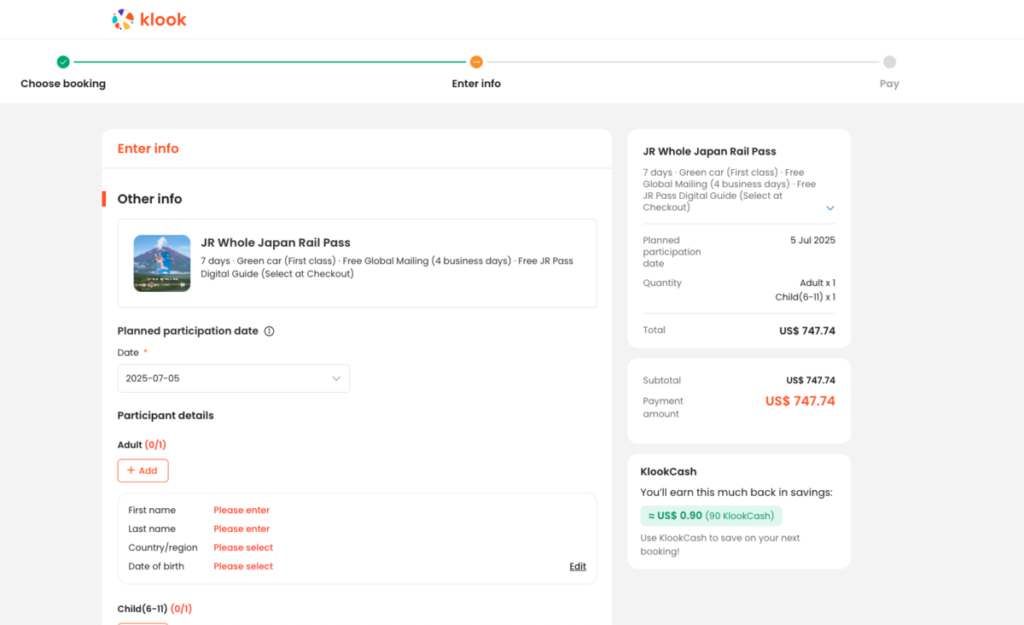Click the orange 'Enter info' section heading
1024x625 pixels.
[148, 149]
